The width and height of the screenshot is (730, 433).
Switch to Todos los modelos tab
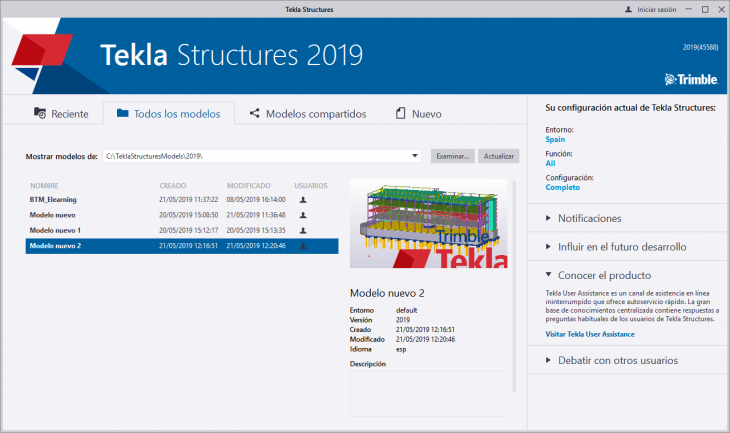(169, 114)
